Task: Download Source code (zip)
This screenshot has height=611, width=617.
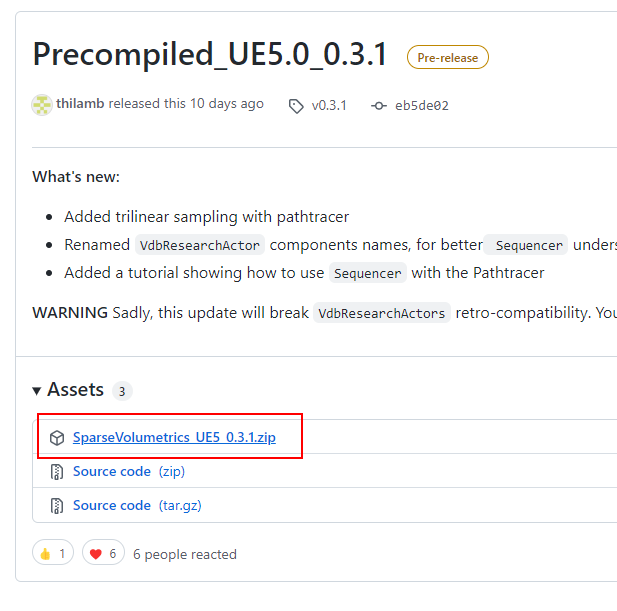Action: (112, 472)
